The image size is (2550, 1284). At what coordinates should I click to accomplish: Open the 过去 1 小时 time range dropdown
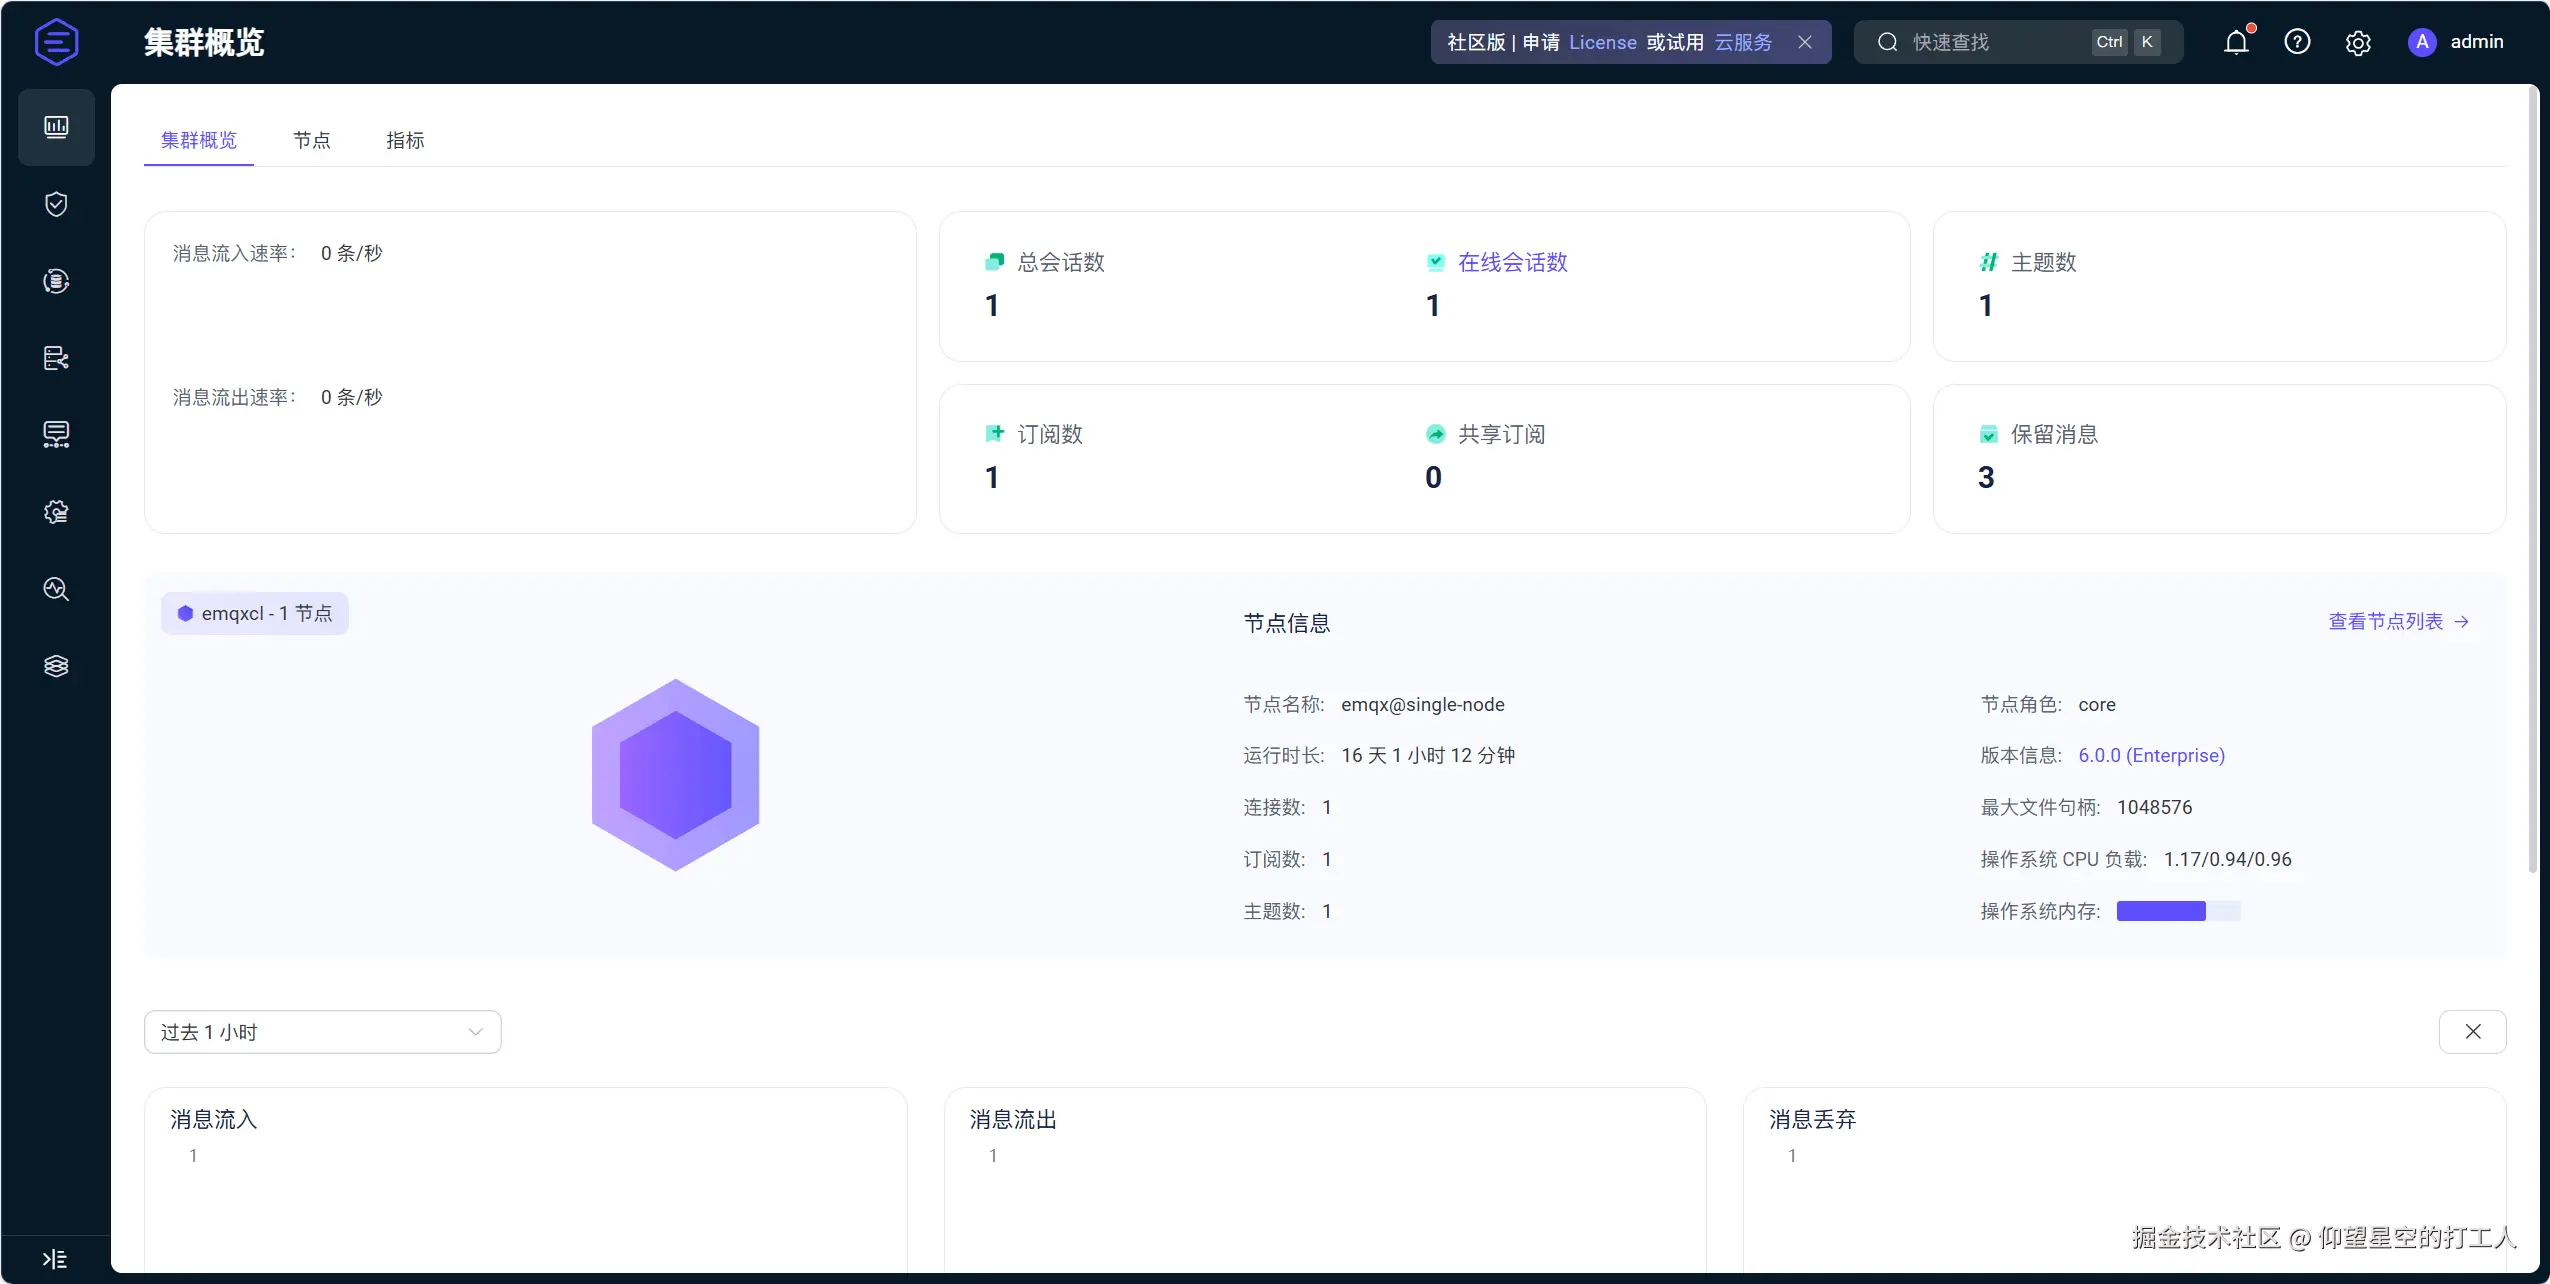pyautogui.click(x=322, y=1032)
